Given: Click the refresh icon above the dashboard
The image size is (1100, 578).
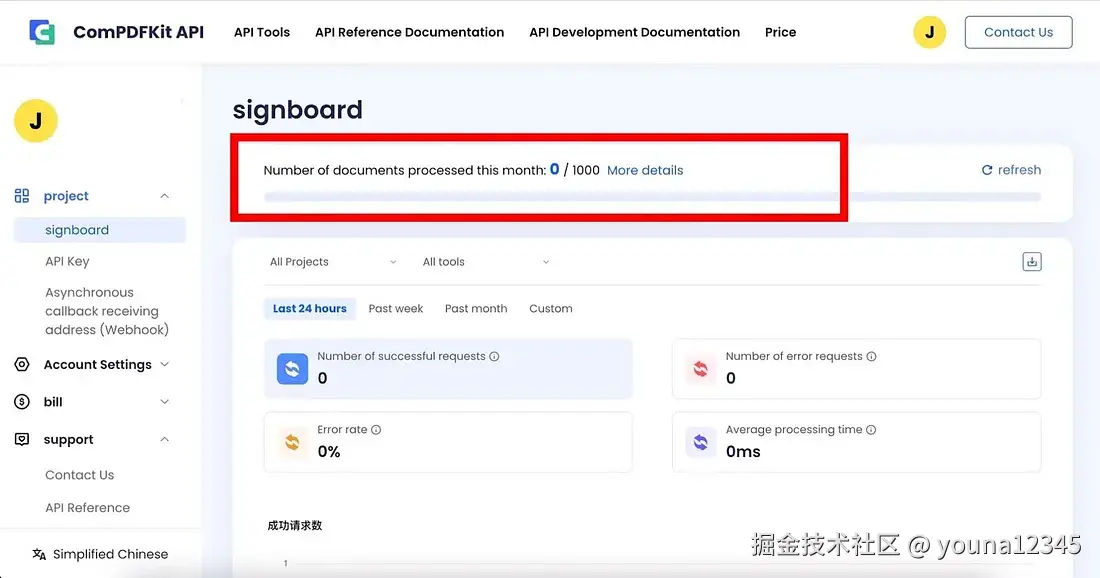Looking at the screenshot, I should [x=986, y=169].
